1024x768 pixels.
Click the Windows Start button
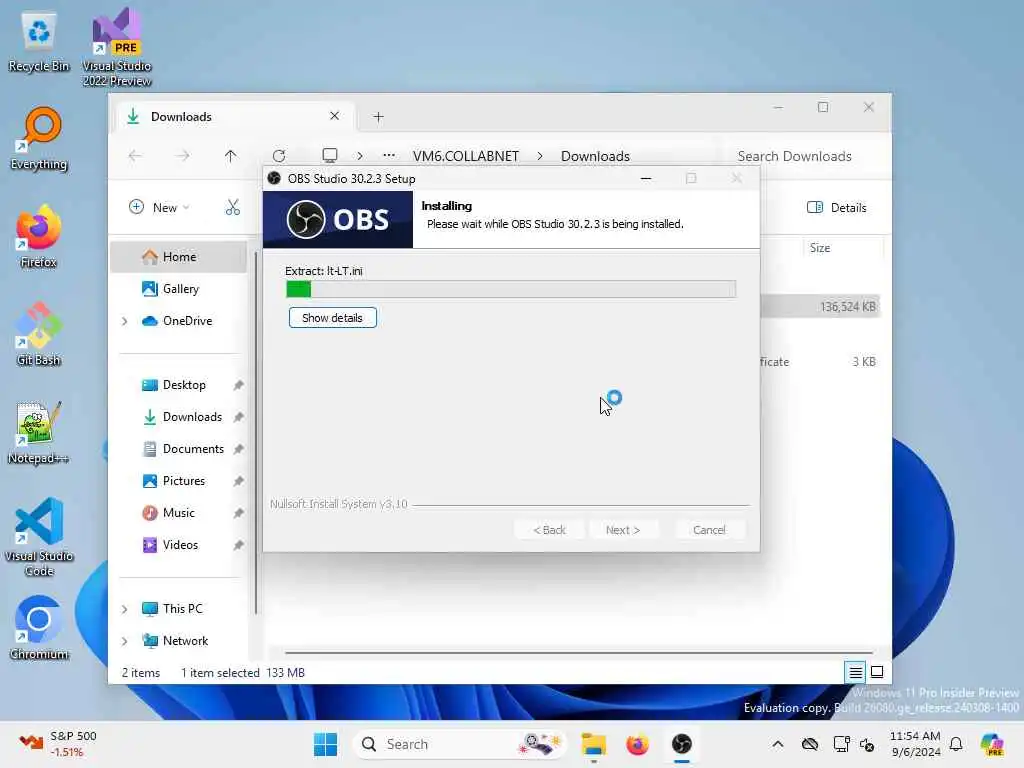click(x=325, y=744)
